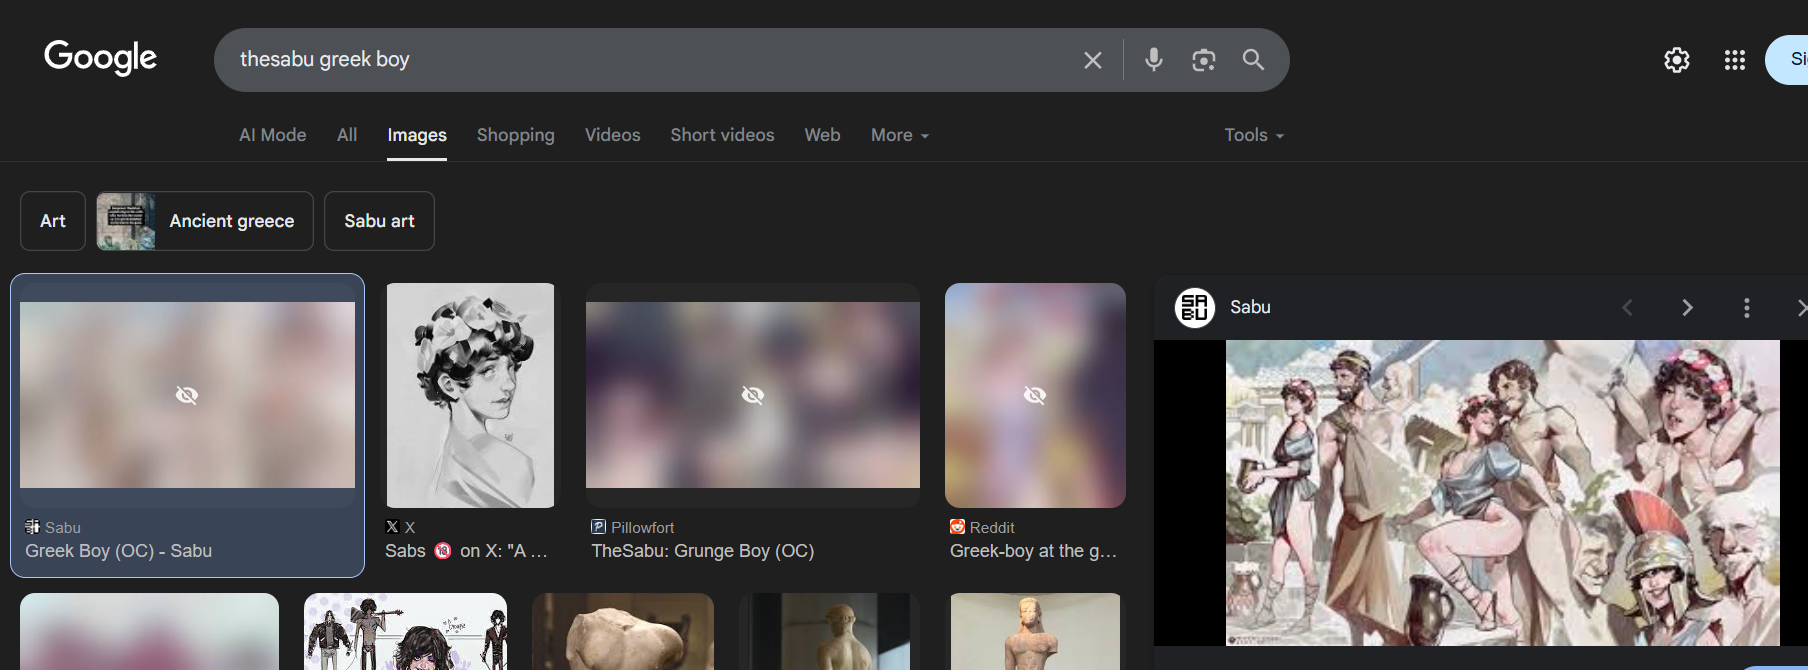Open the Tools filter dropdown

point(1253,135)
